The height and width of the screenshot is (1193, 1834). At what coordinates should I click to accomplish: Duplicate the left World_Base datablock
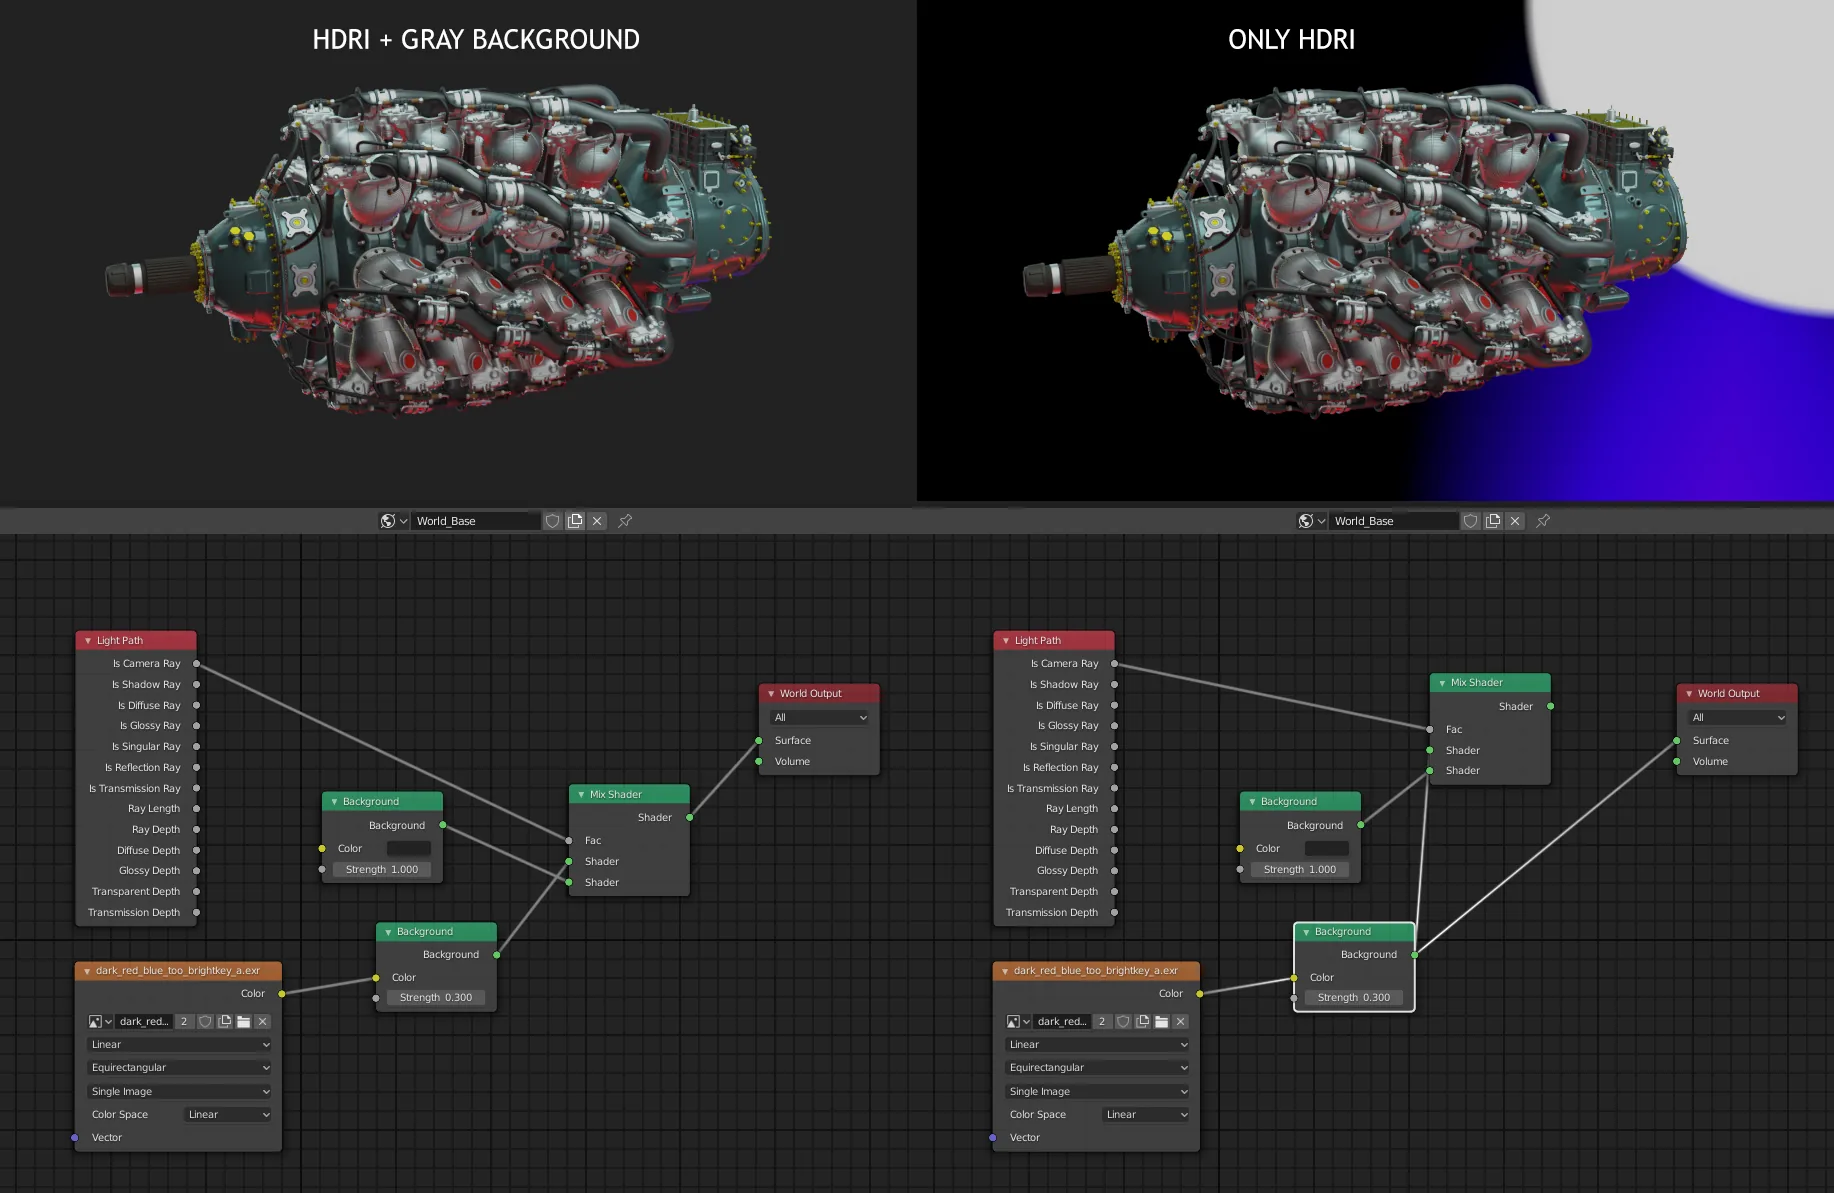[x=575, y=521]
